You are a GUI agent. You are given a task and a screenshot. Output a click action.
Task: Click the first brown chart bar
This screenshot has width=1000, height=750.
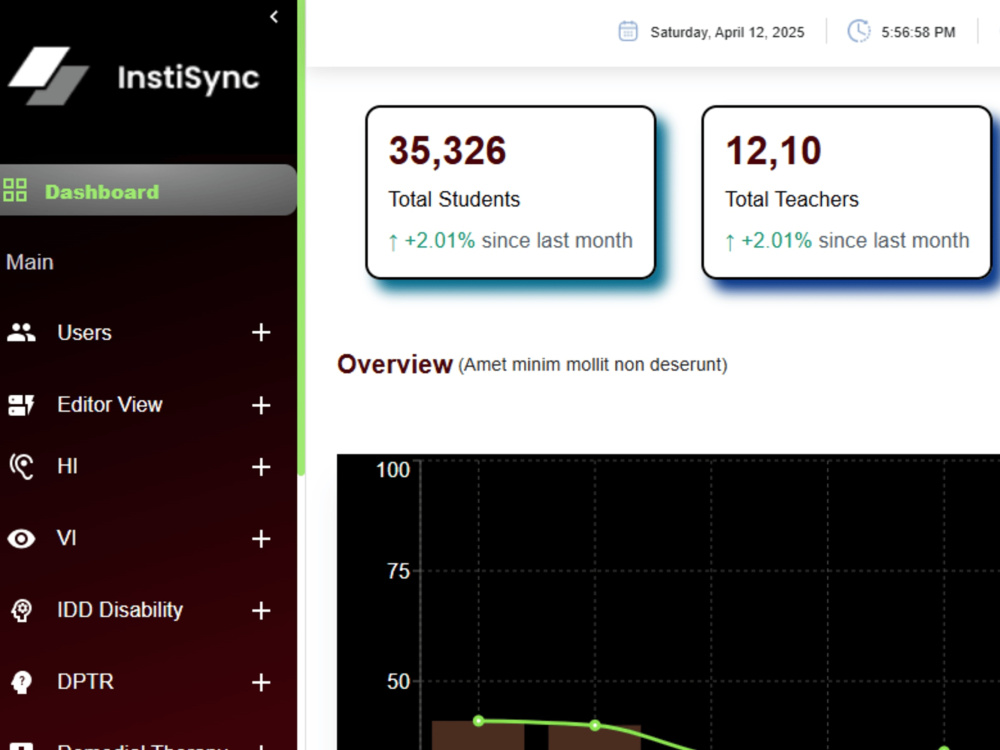(478, 735)
